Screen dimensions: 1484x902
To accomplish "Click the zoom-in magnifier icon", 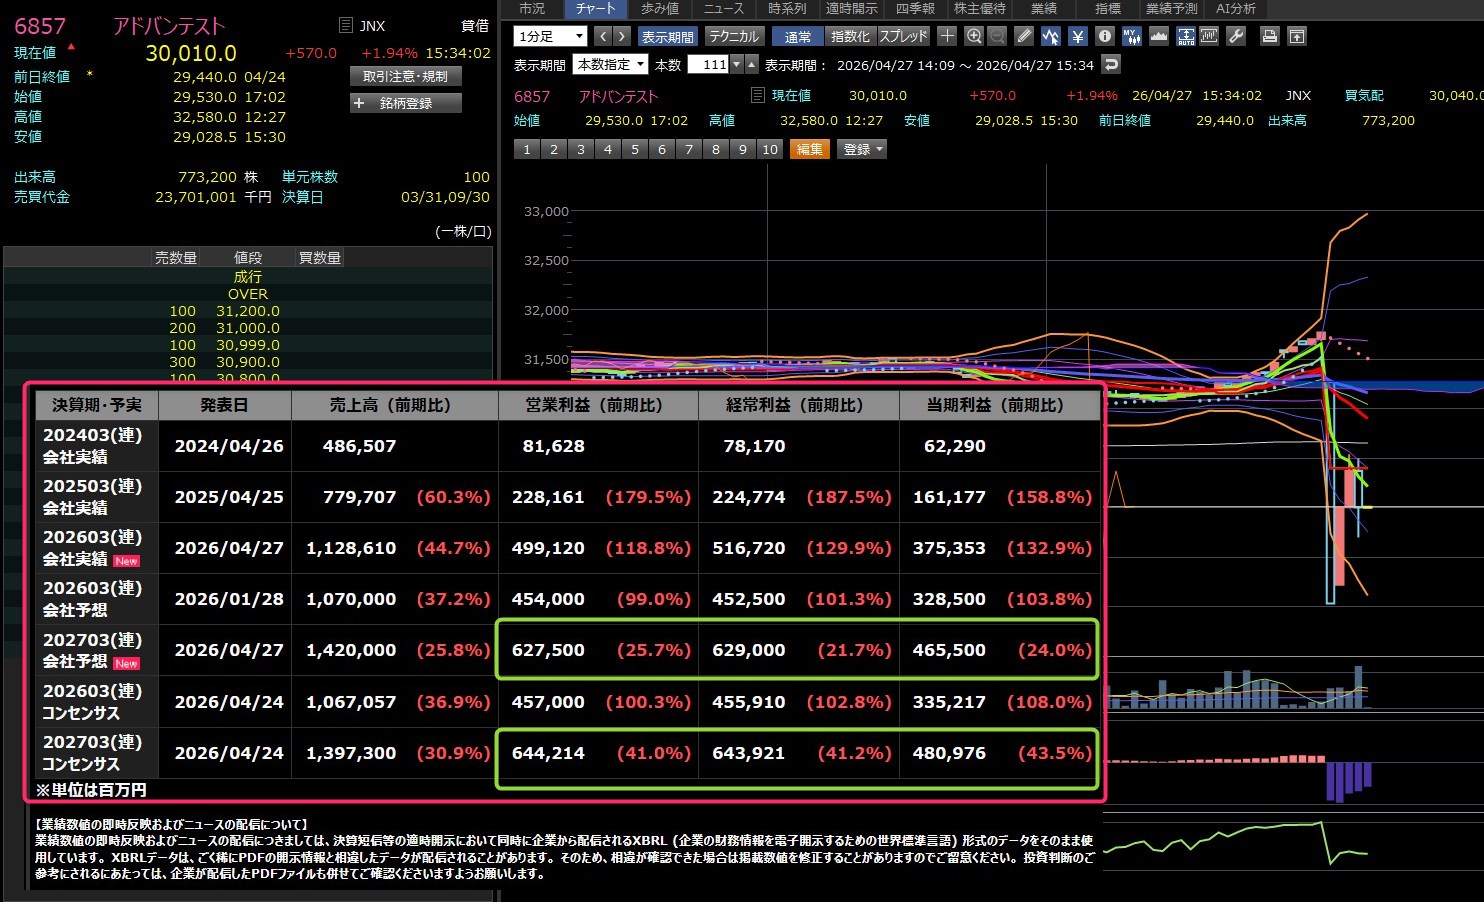I will (974, 36).
